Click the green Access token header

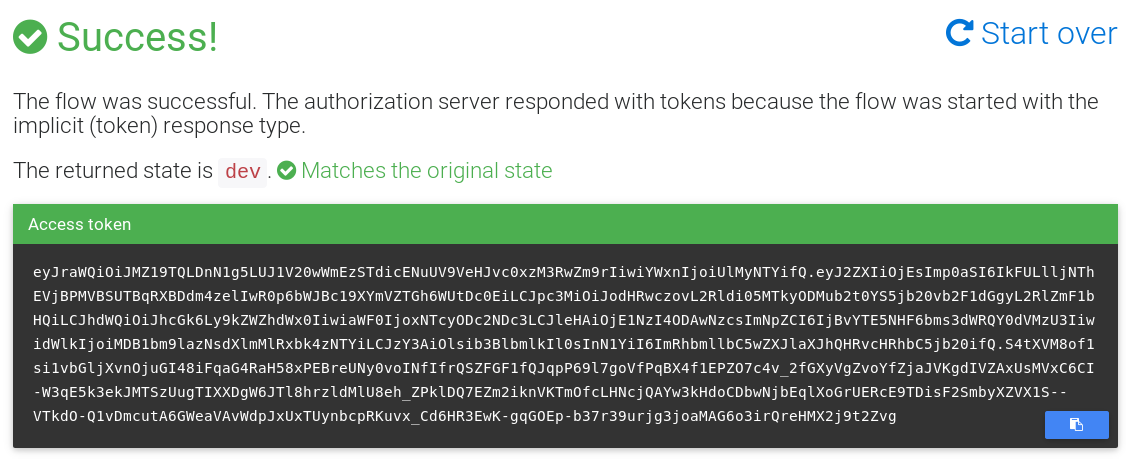pyautogui.click(x=565, y=224)
